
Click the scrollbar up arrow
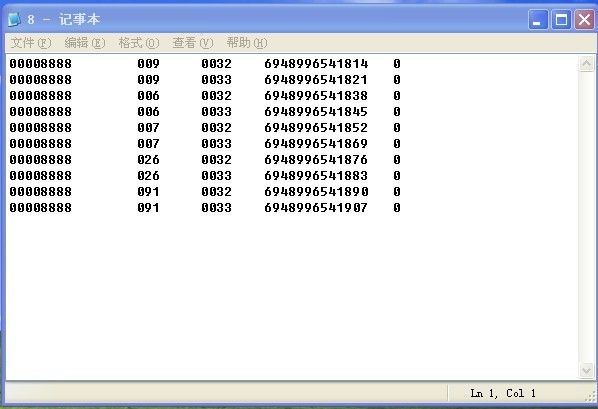point(586,63)
